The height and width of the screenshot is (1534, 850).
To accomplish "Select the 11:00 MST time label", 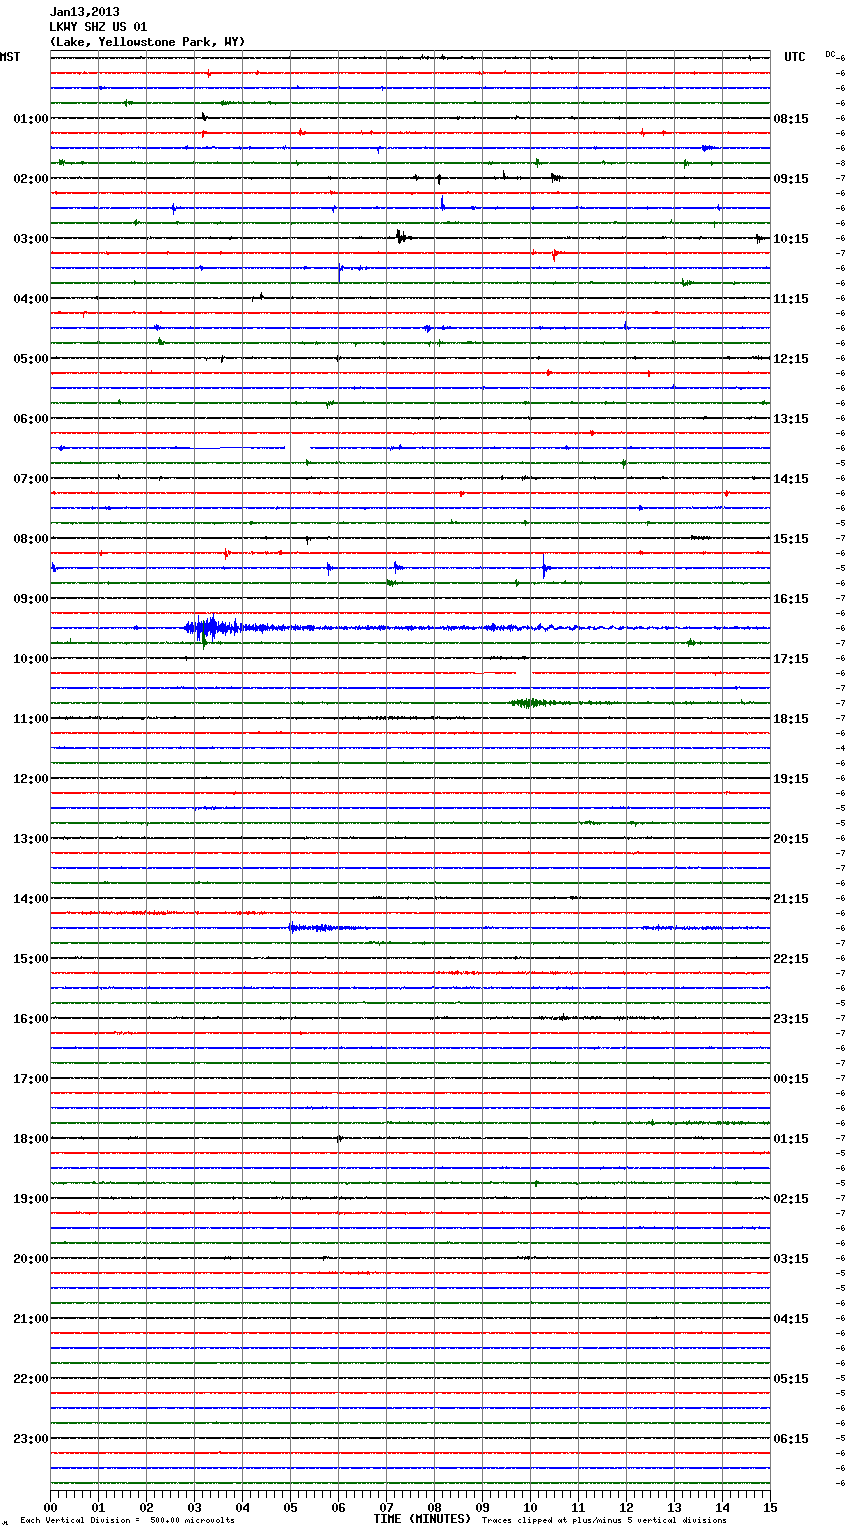I will coord(31,719).
